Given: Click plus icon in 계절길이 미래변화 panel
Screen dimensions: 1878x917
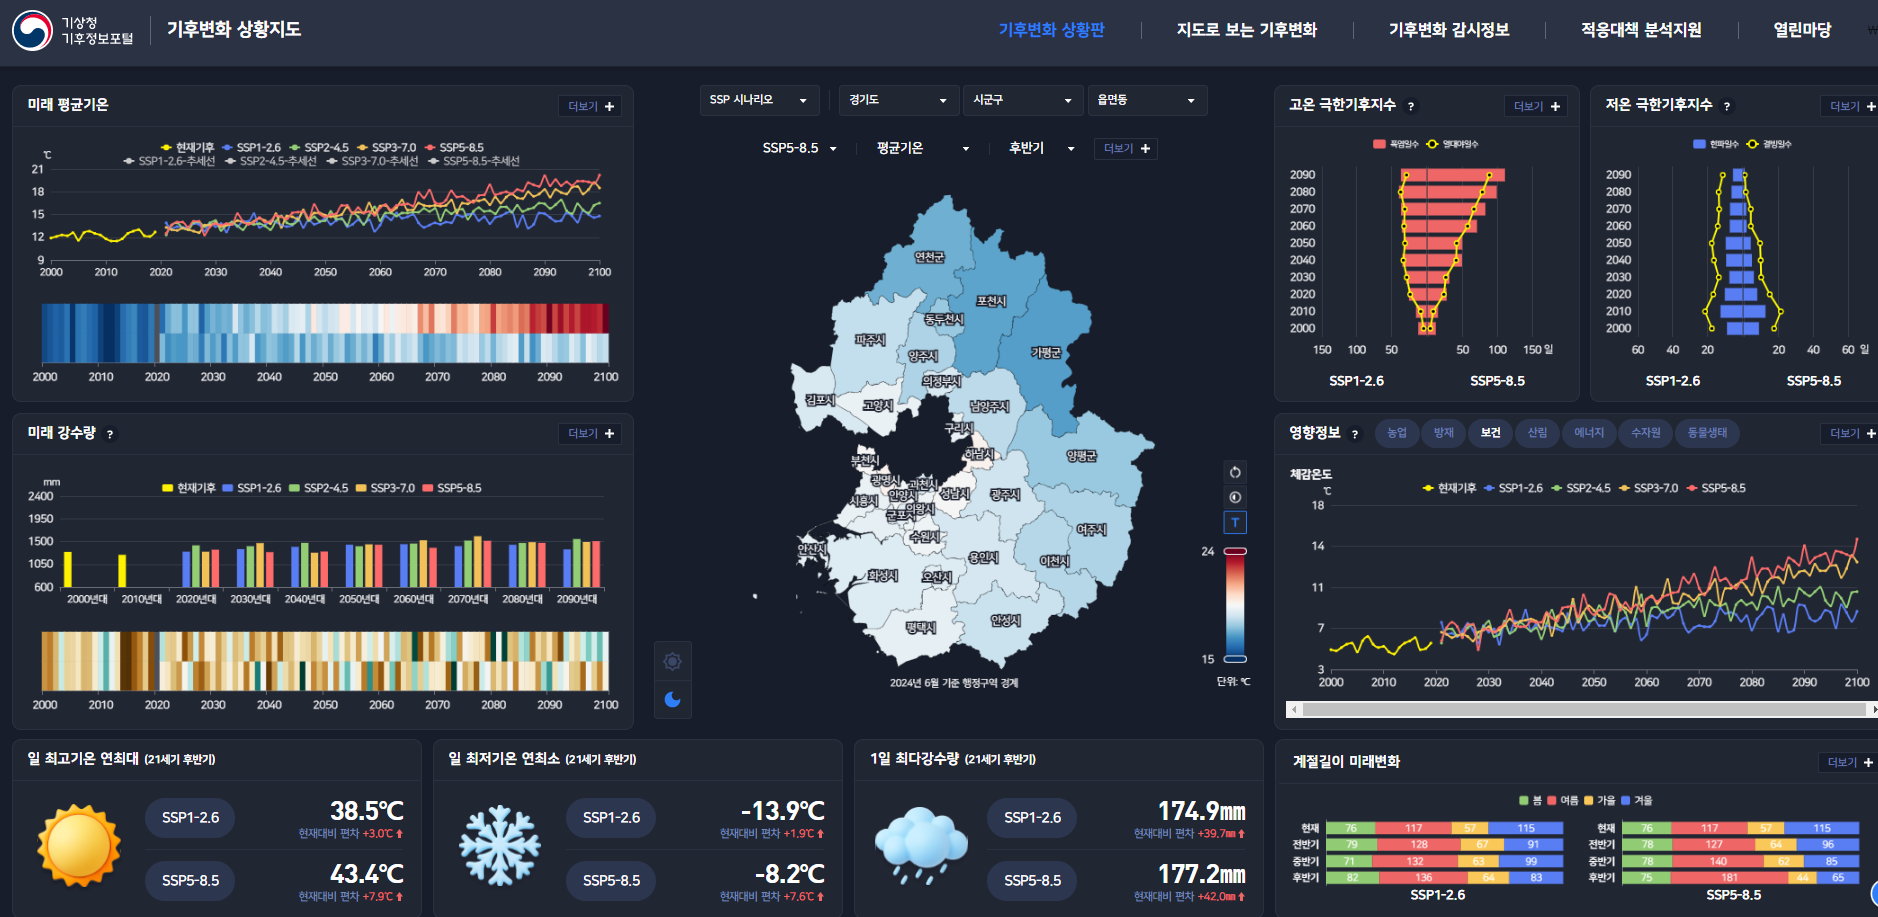Looking at the screenshot, I should point(1868,762).
